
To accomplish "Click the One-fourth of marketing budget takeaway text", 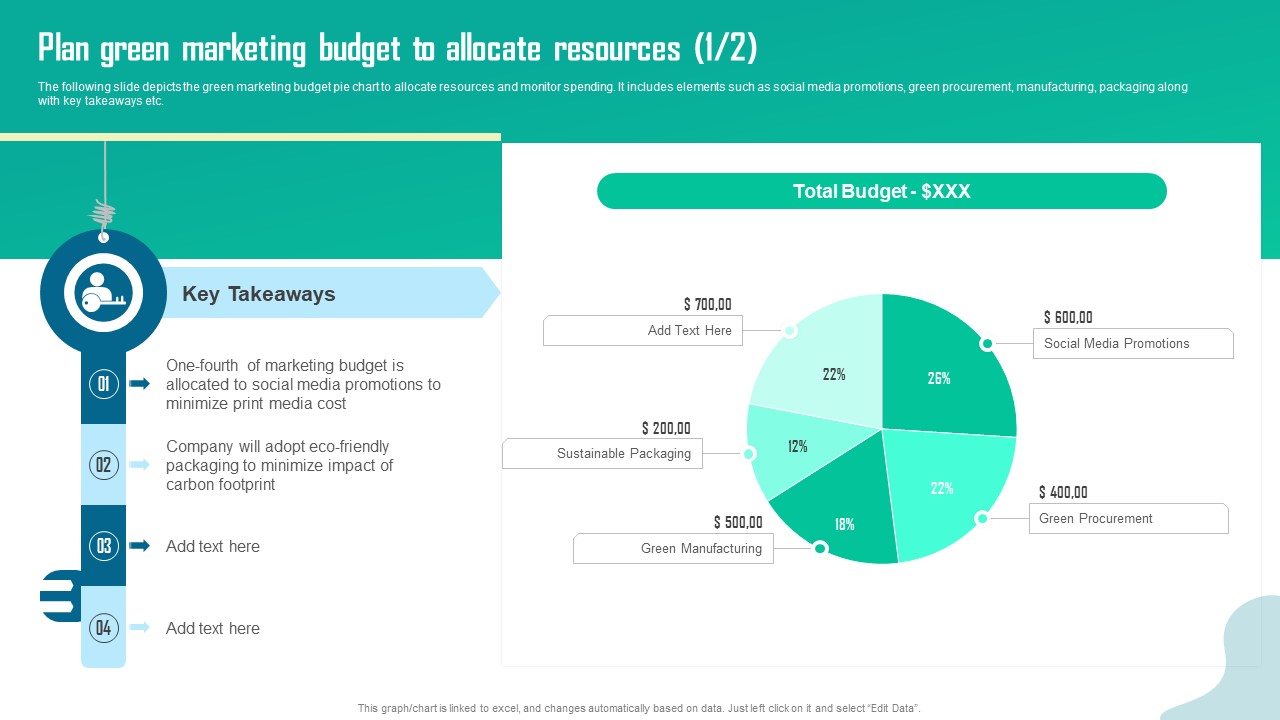I will click(303, 385).
